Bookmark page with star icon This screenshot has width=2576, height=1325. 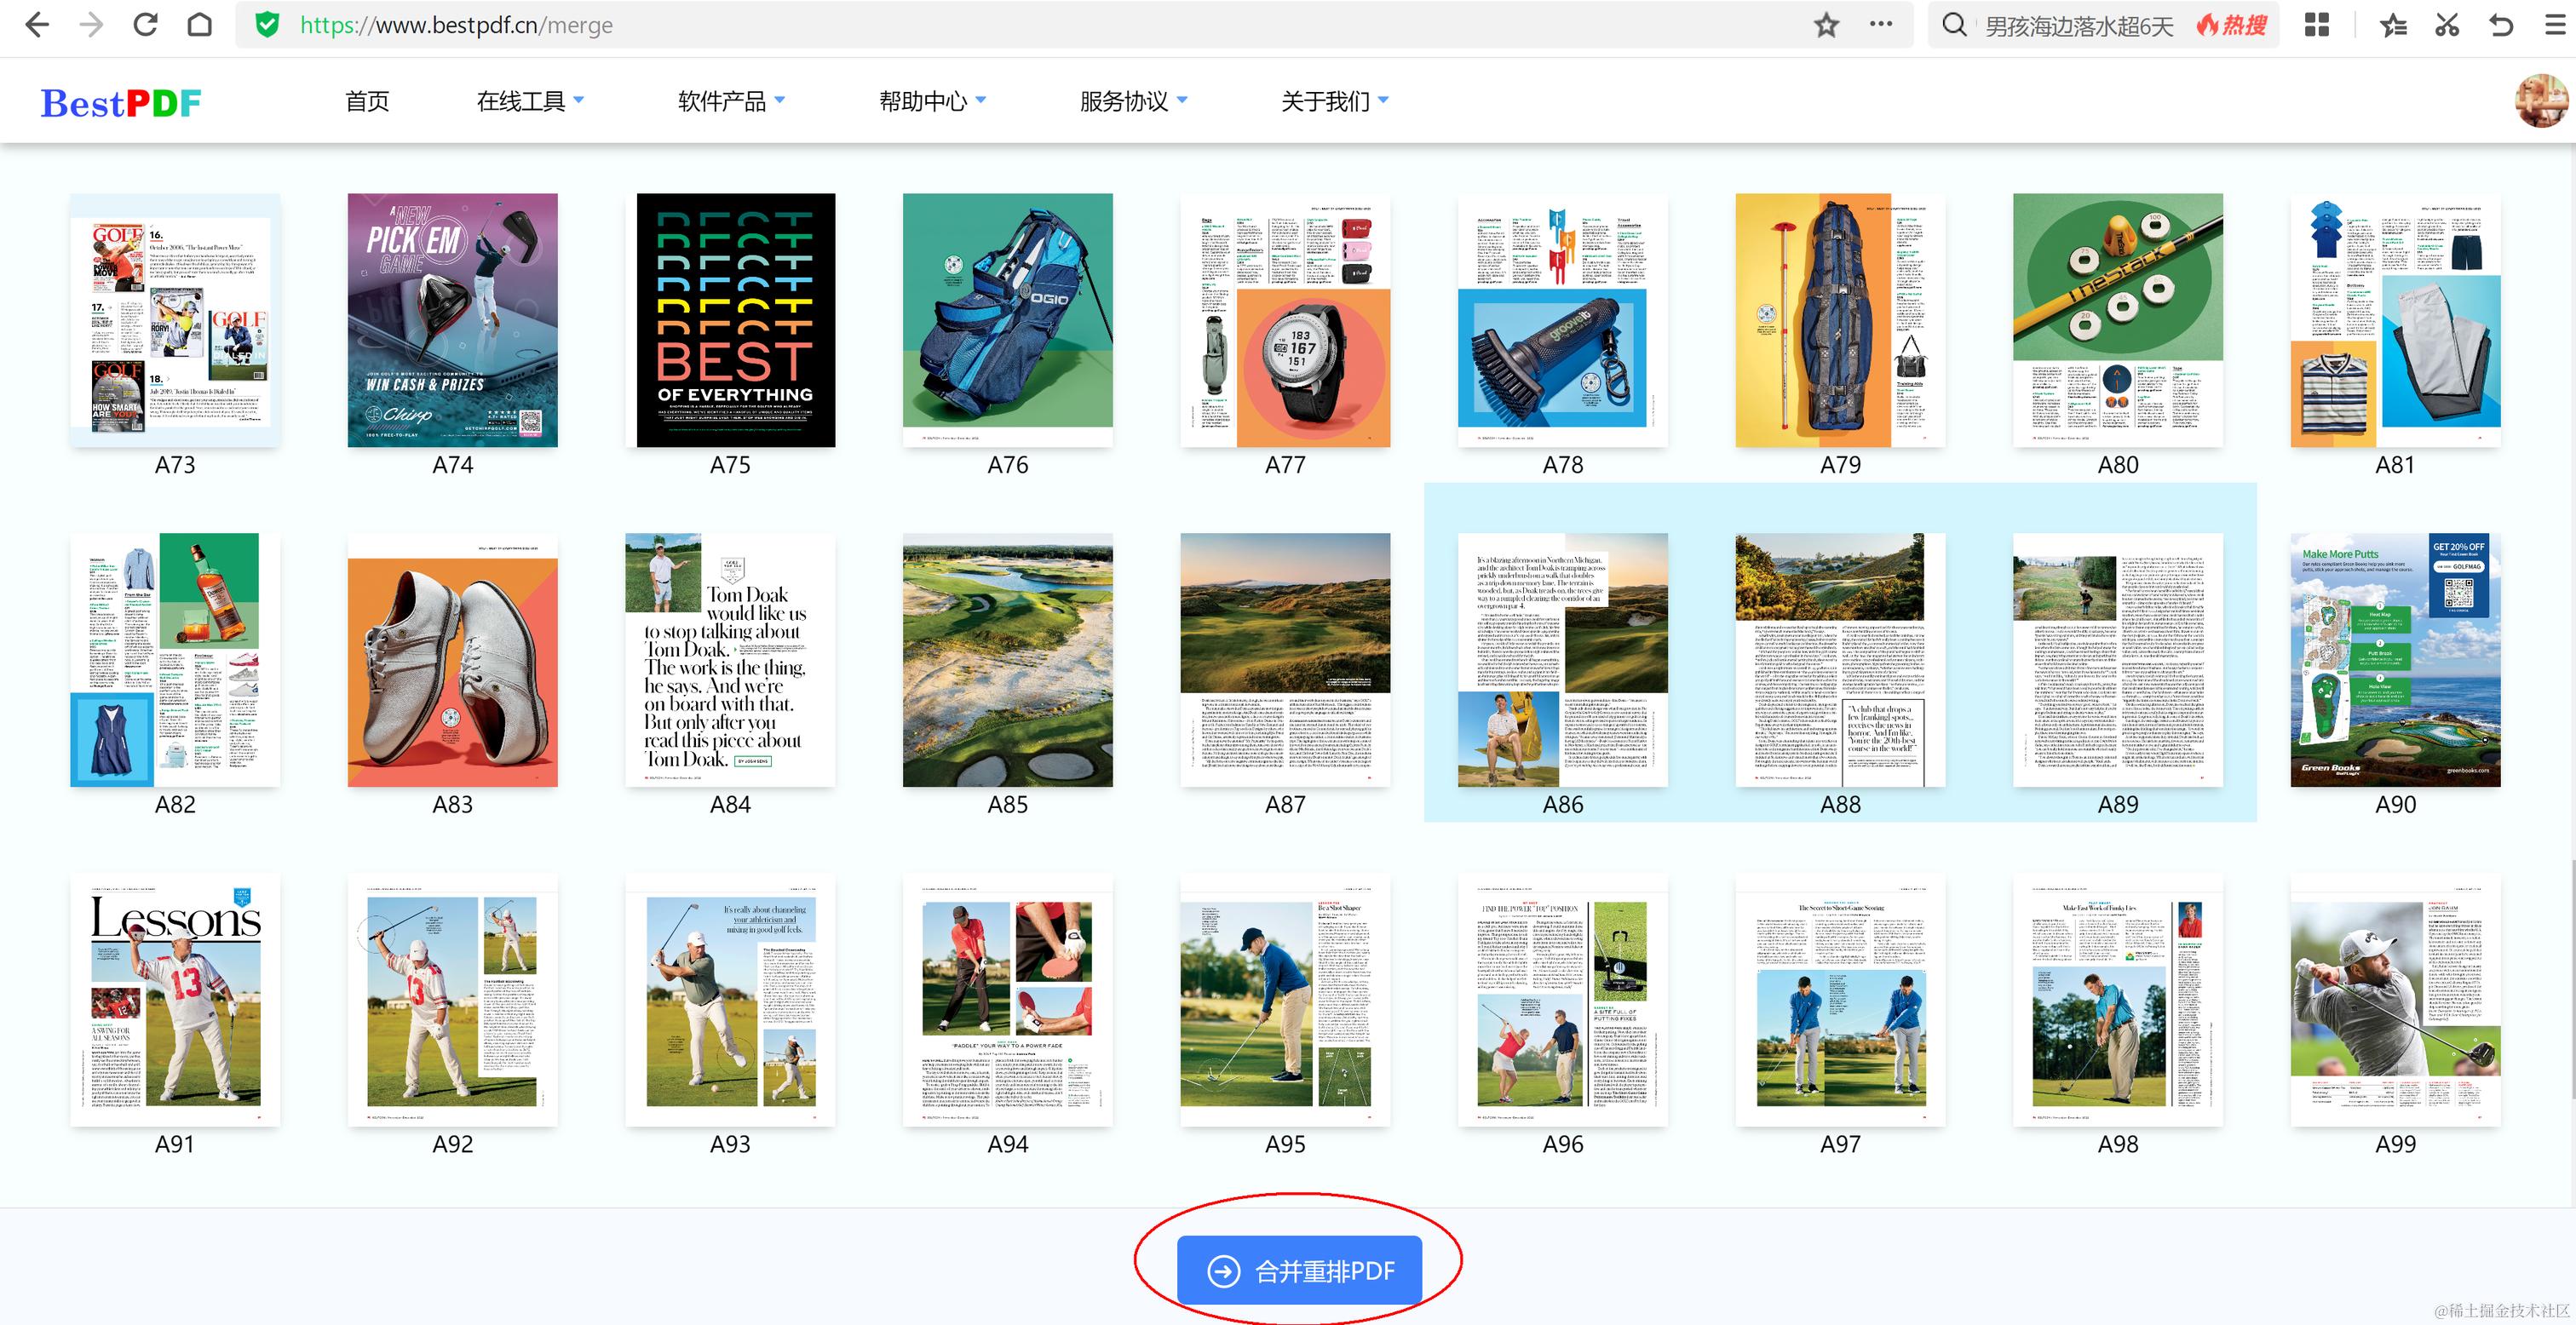[1826, 25]
